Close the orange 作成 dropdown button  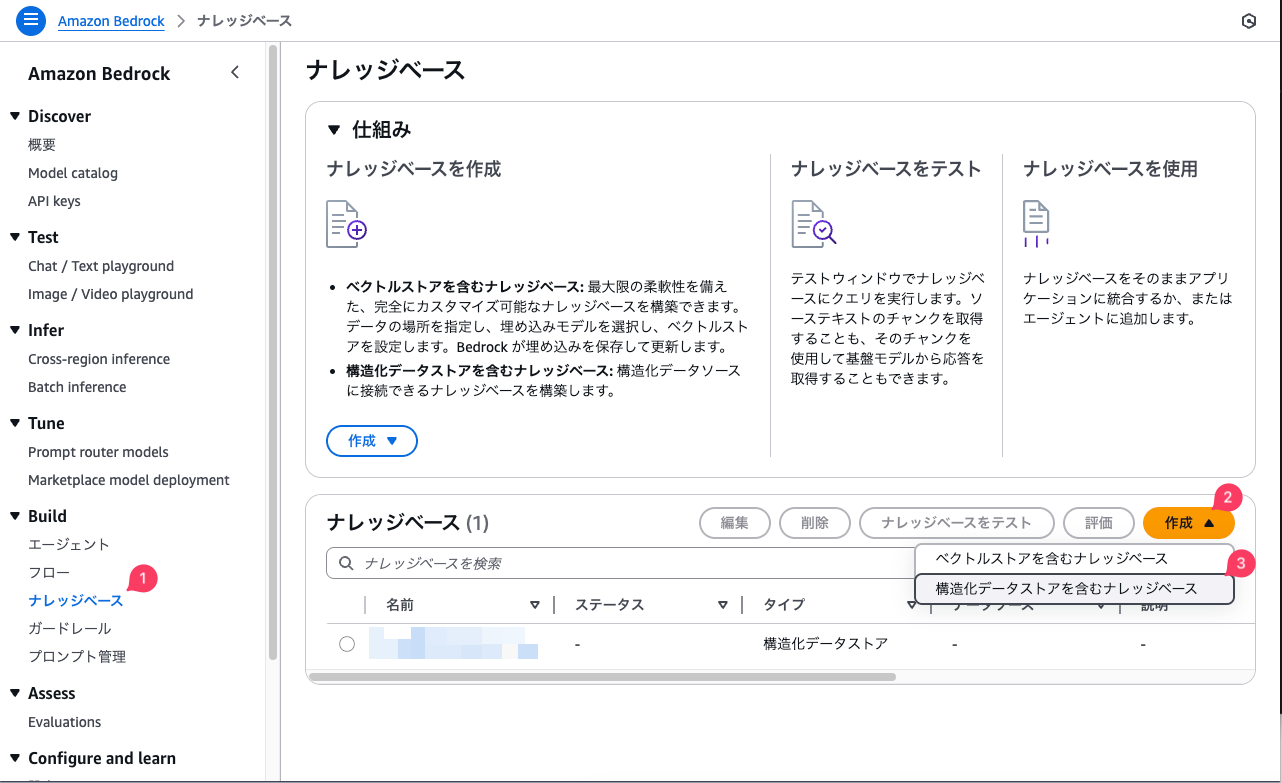1189,523
